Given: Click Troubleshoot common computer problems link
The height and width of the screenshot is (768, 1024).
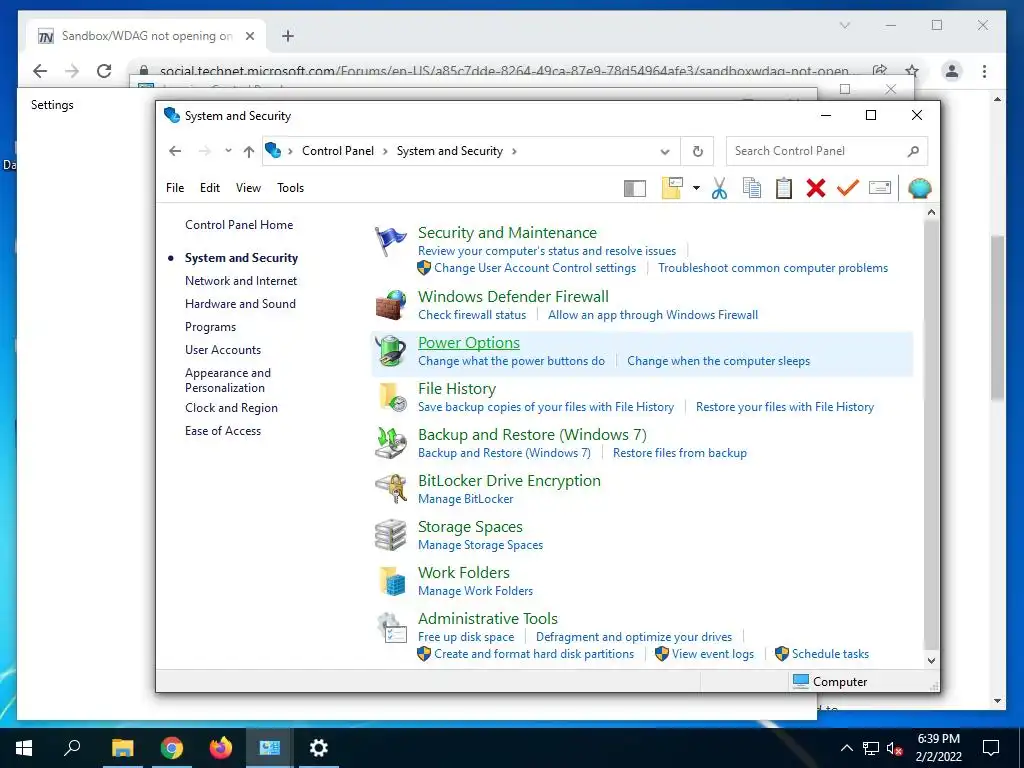Looking at the screenshot, I should (x=773, y=268).
